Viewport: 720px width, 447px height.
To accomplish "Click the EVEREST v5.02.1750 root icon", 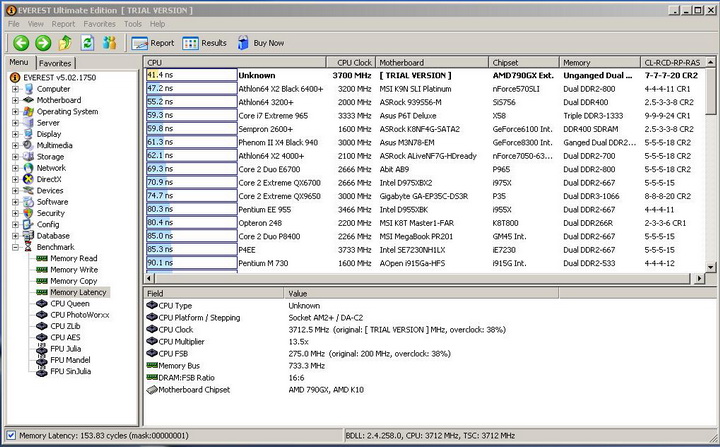I will [15, 77].
